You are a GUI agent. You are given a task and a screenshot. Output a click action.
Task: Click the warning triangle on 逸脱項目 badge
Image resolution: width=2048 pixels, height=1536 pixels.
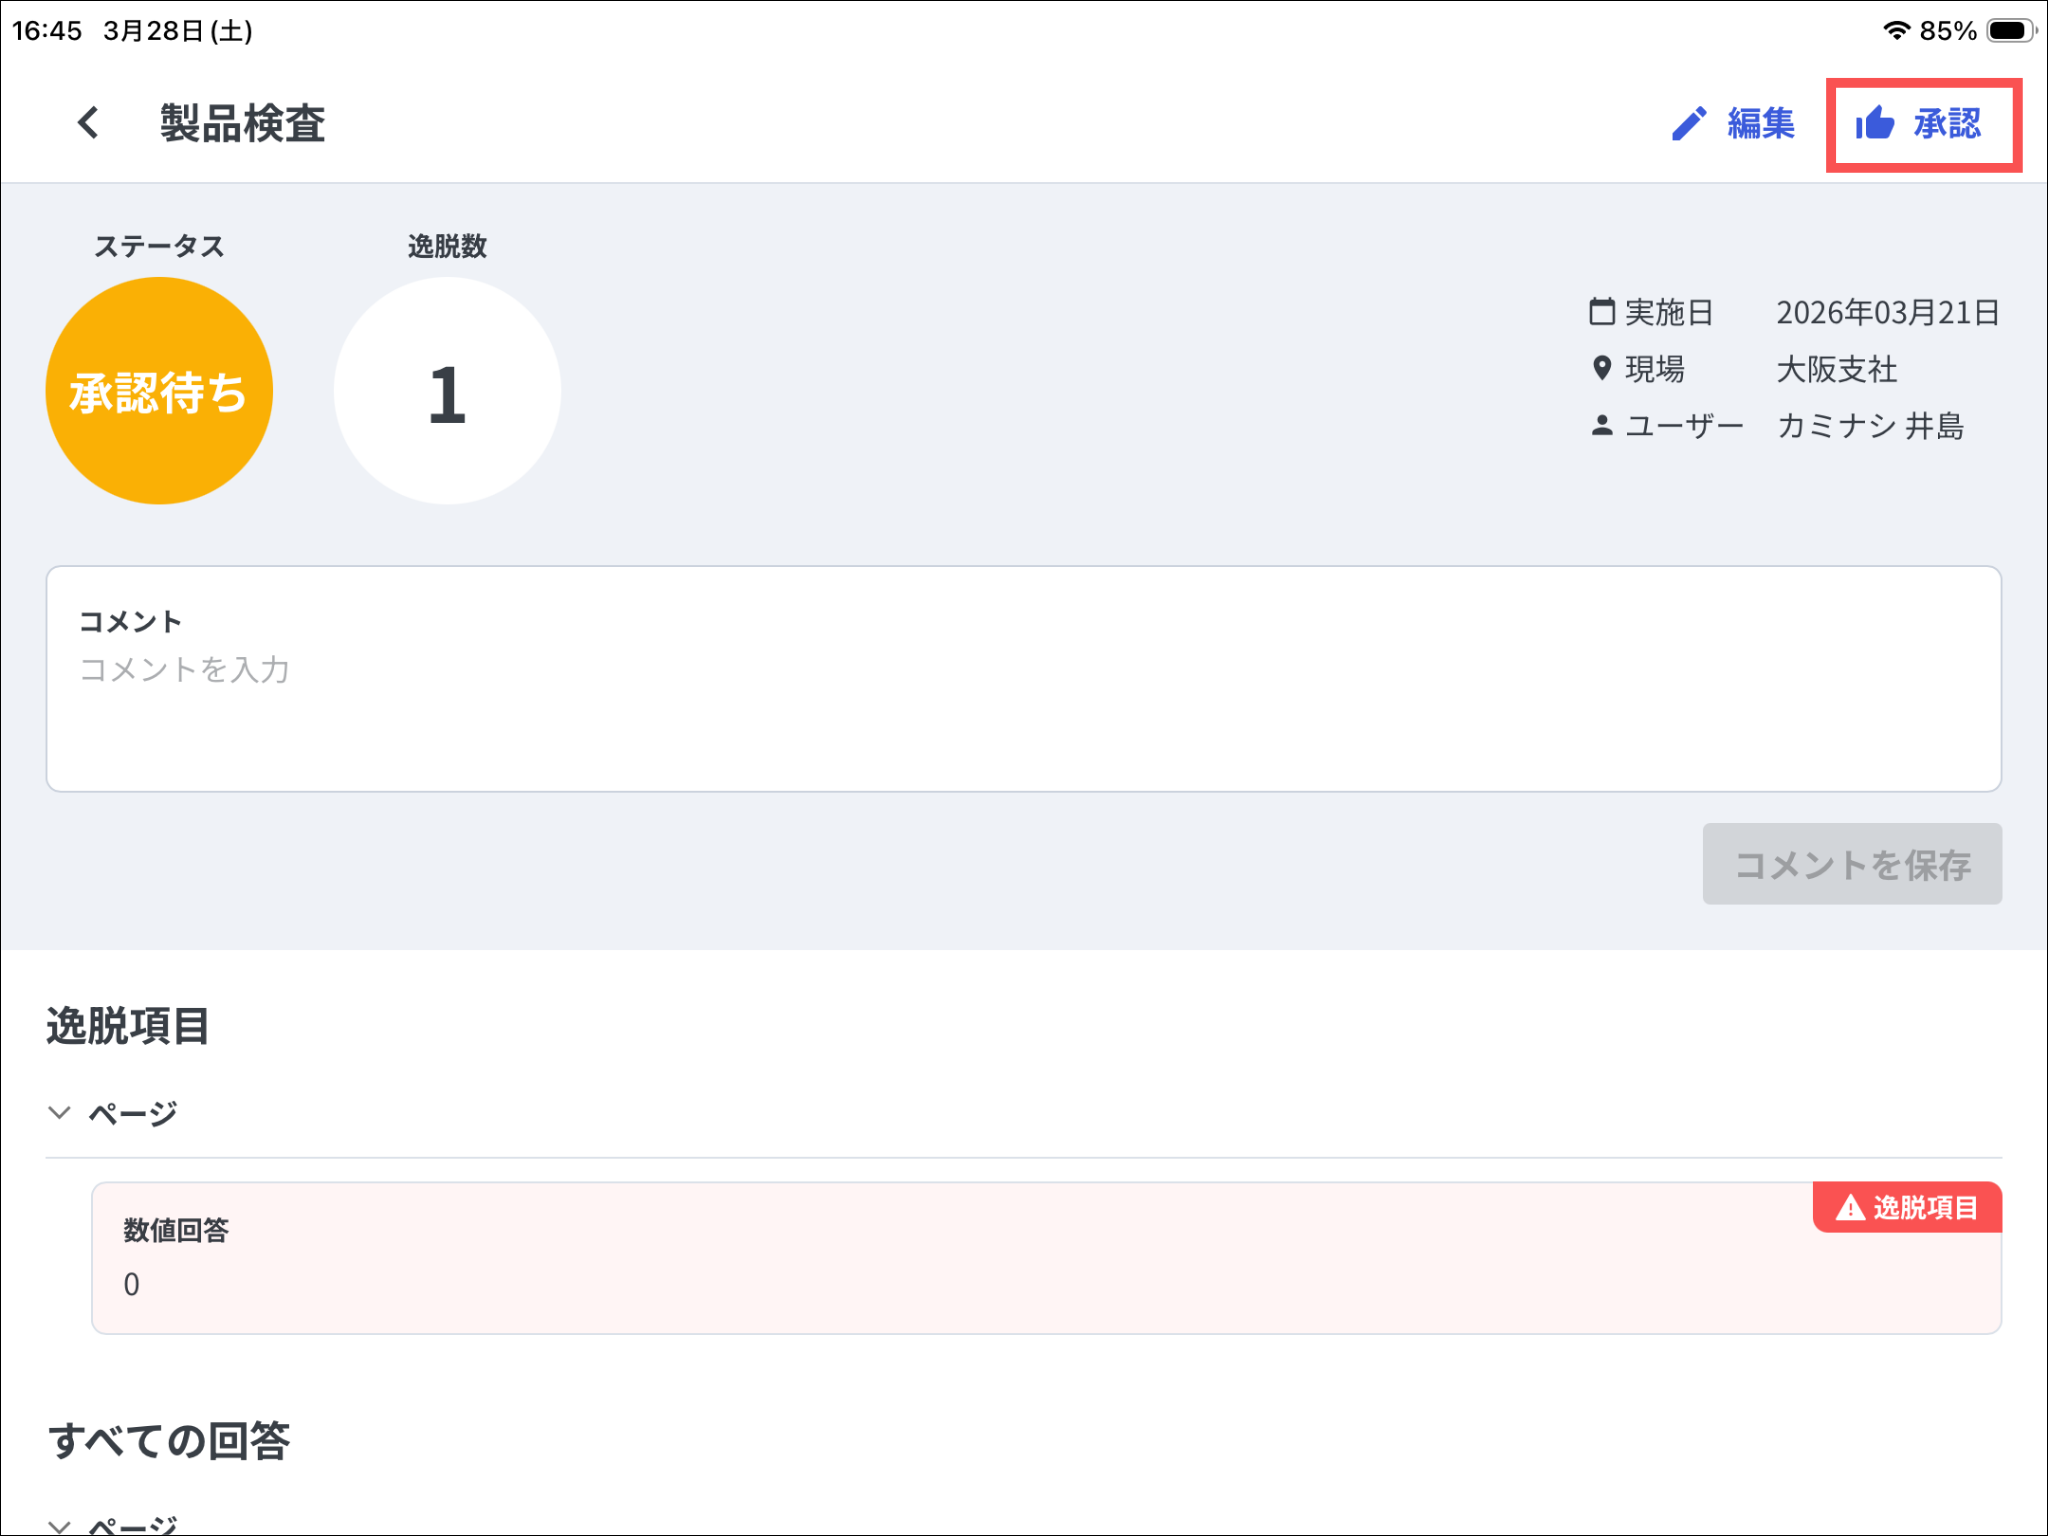tap(1850, 1208)
